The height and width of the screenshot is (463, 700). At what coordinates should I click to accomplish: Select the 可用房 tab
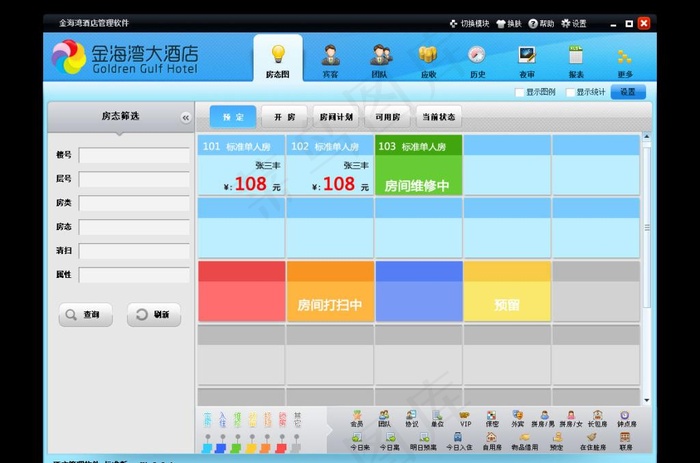(x=388, y=117)
